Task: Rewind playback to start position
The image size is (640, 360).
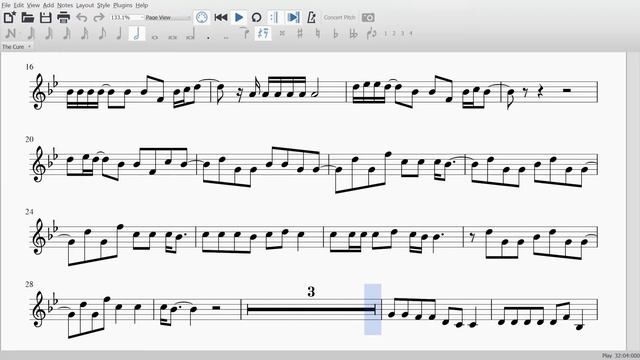Action: point(221,18)
